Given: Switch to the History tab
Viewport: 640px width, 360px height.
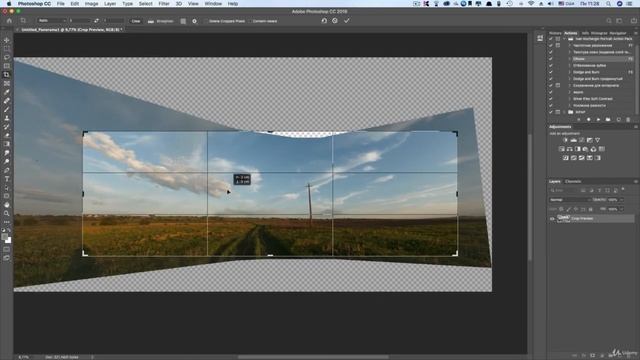Looking at the screenshot, I should (555, 33).
